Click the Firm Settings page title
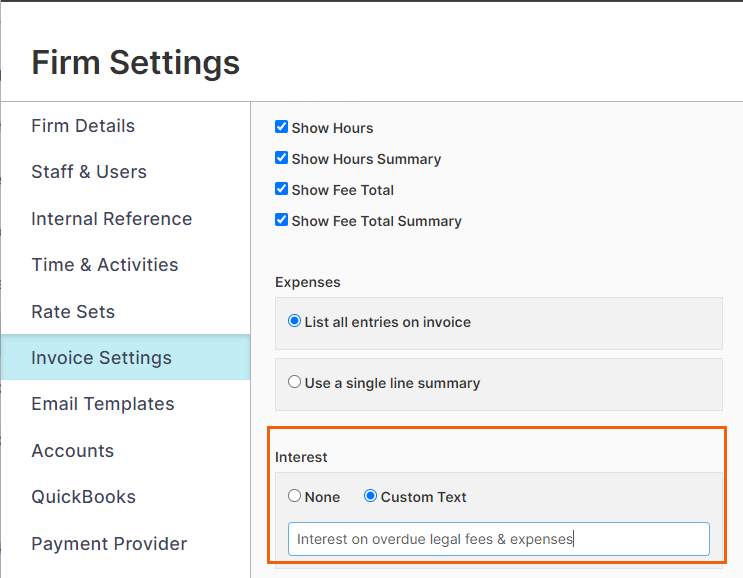 point(136,62)
